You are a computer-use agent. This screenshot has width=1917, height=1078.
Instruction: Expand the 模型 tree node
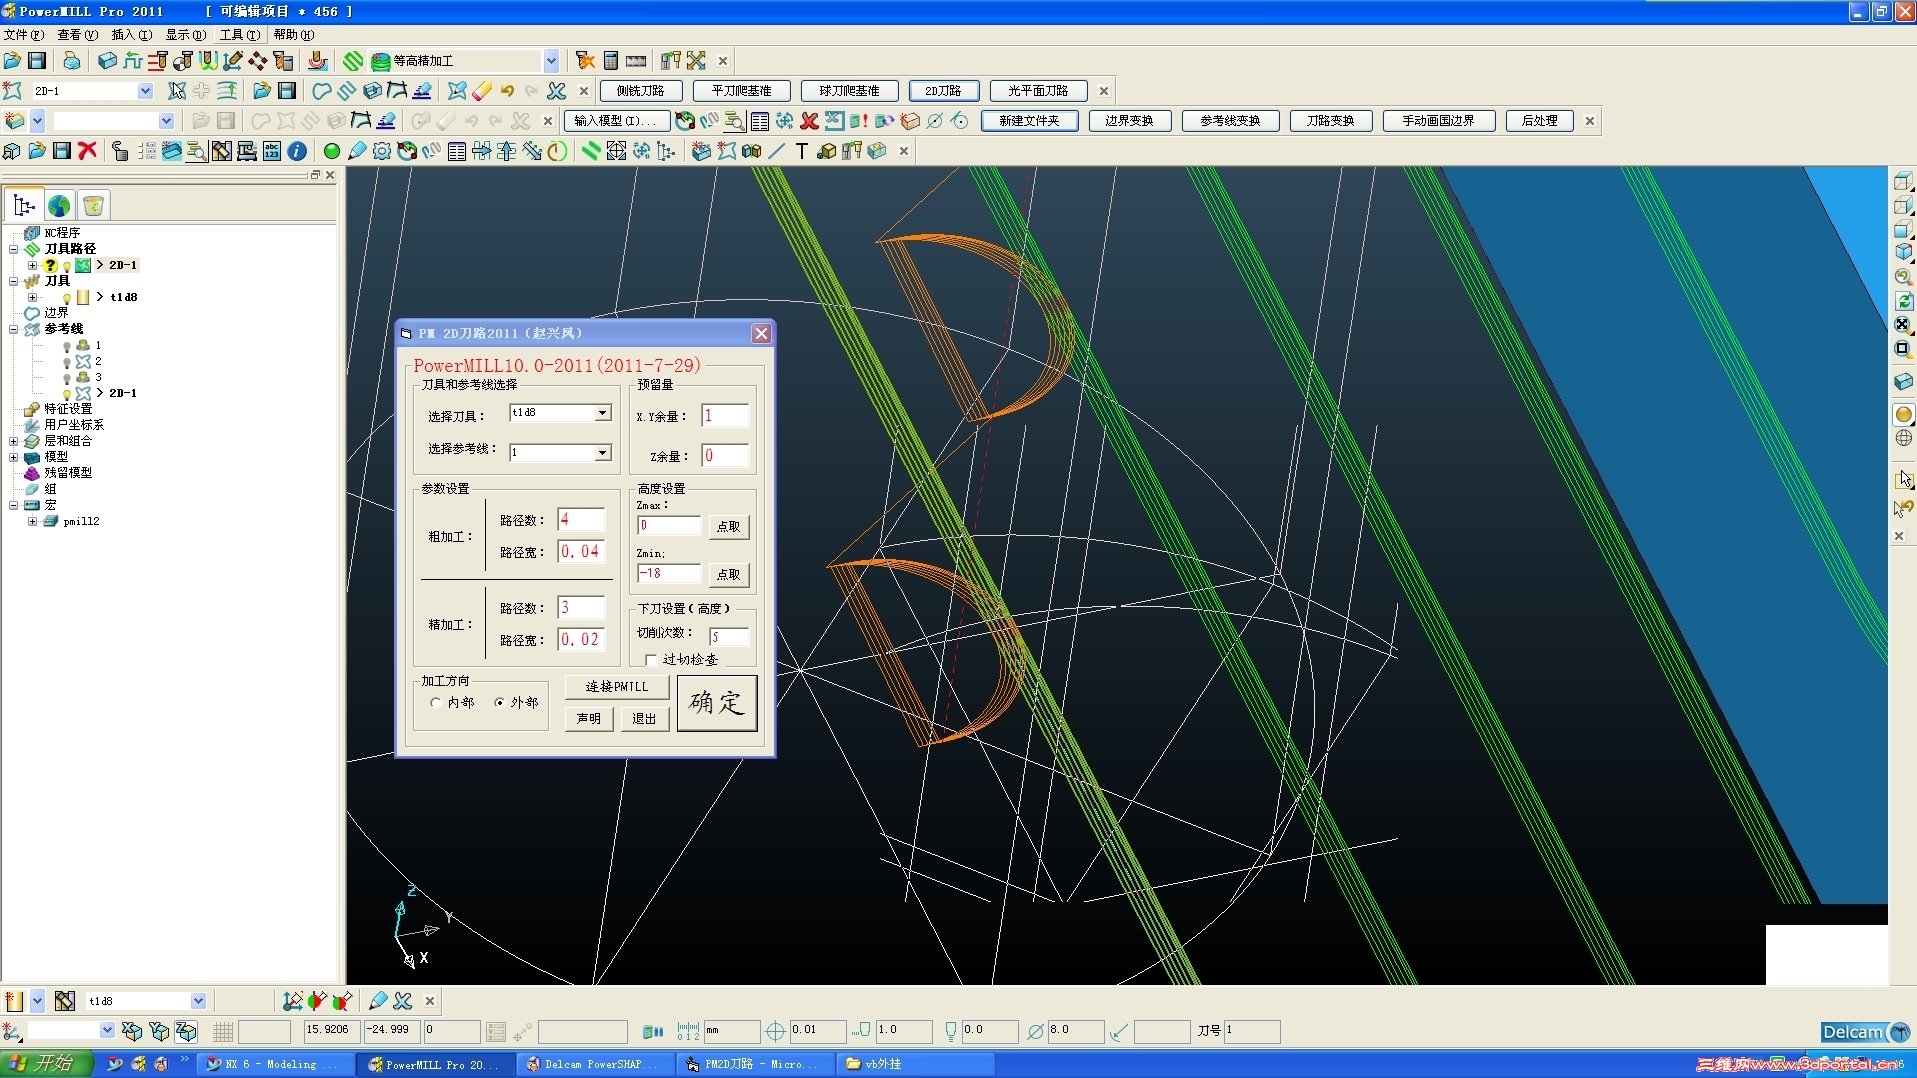pos(14,457)
